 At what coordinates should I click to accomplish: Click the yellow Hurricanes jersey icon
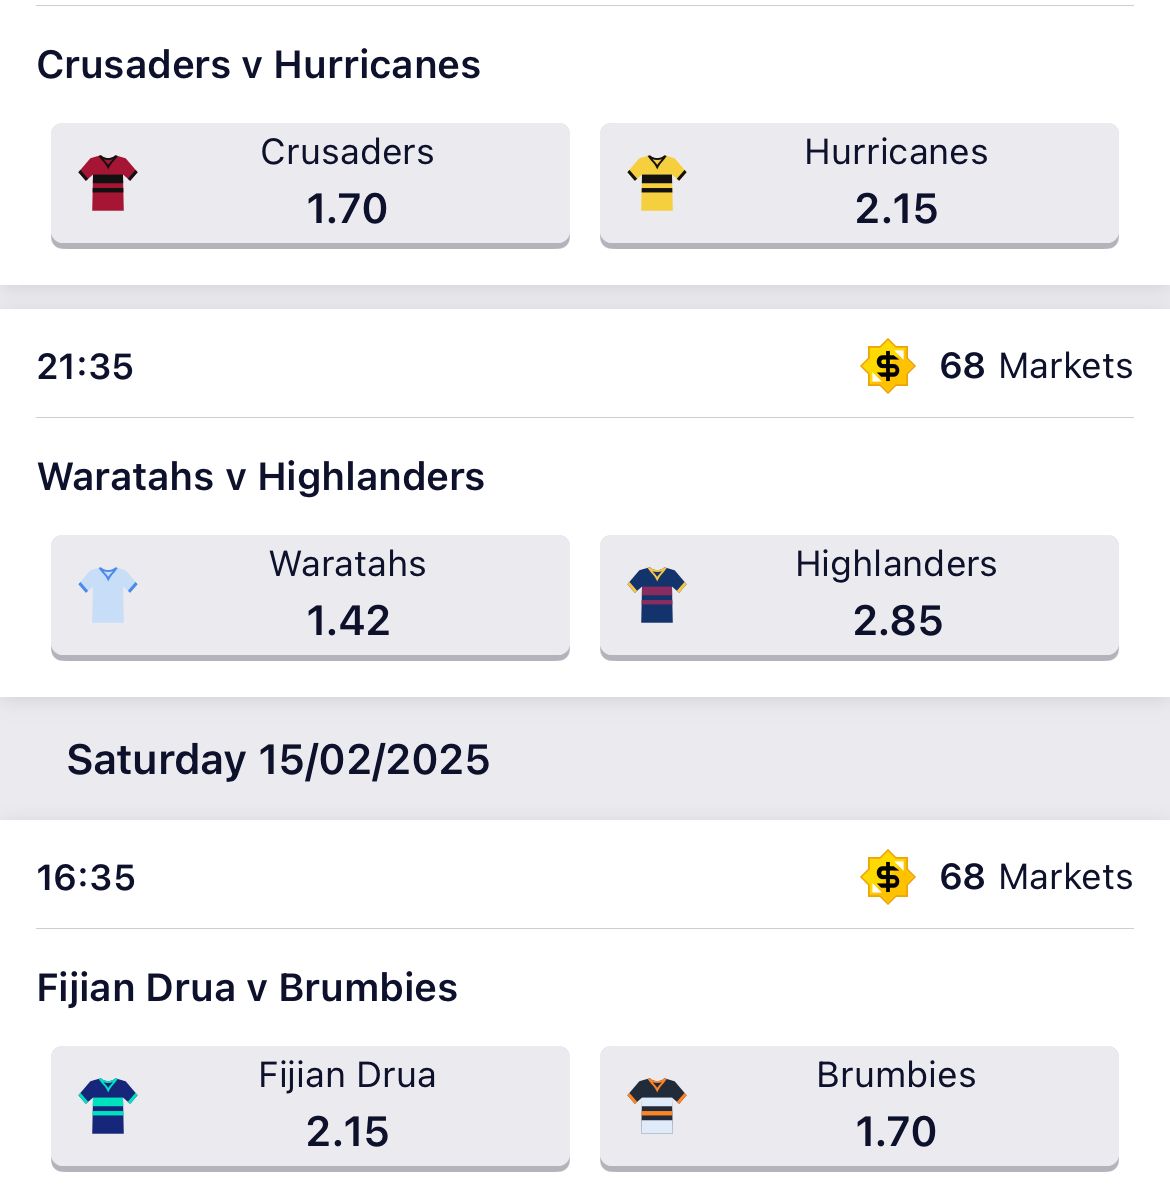657,183
